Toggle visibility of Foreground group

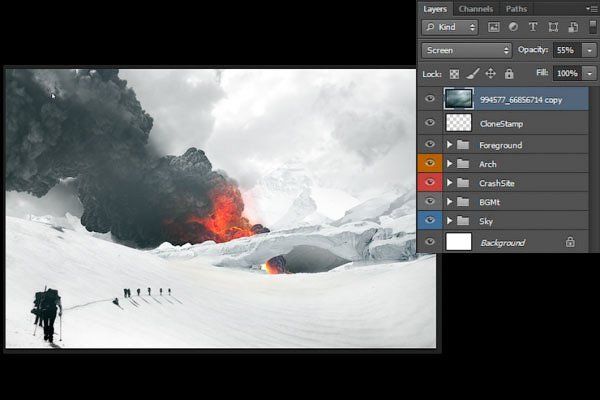(430, 144)
